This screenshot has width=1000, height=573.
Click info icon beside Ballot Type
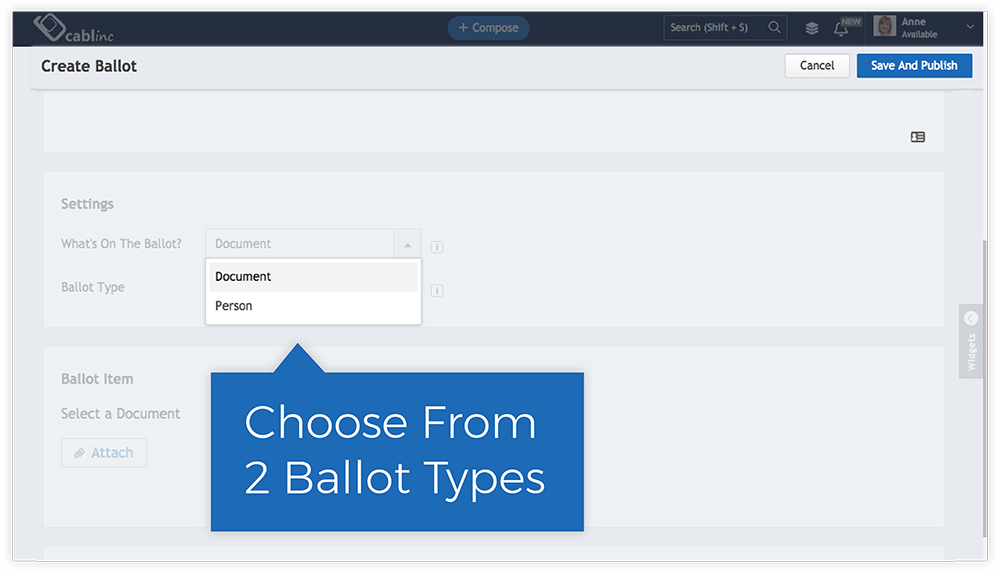tap(437, 291)
